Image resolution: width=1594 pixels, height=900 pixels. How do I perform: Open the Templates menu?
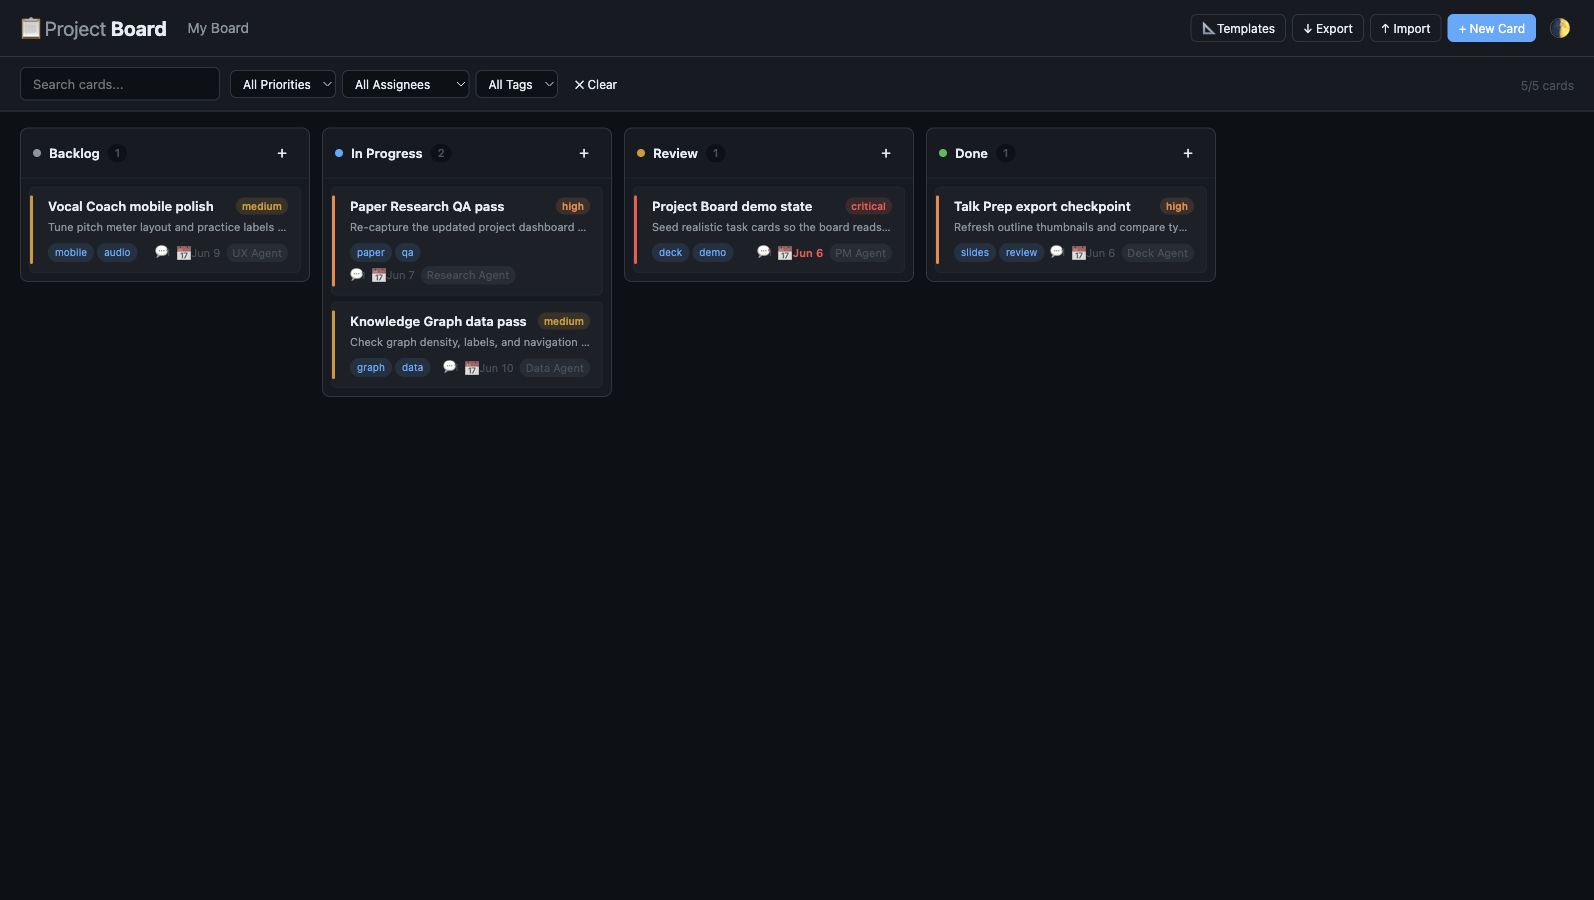click(x=1238, y=28)
